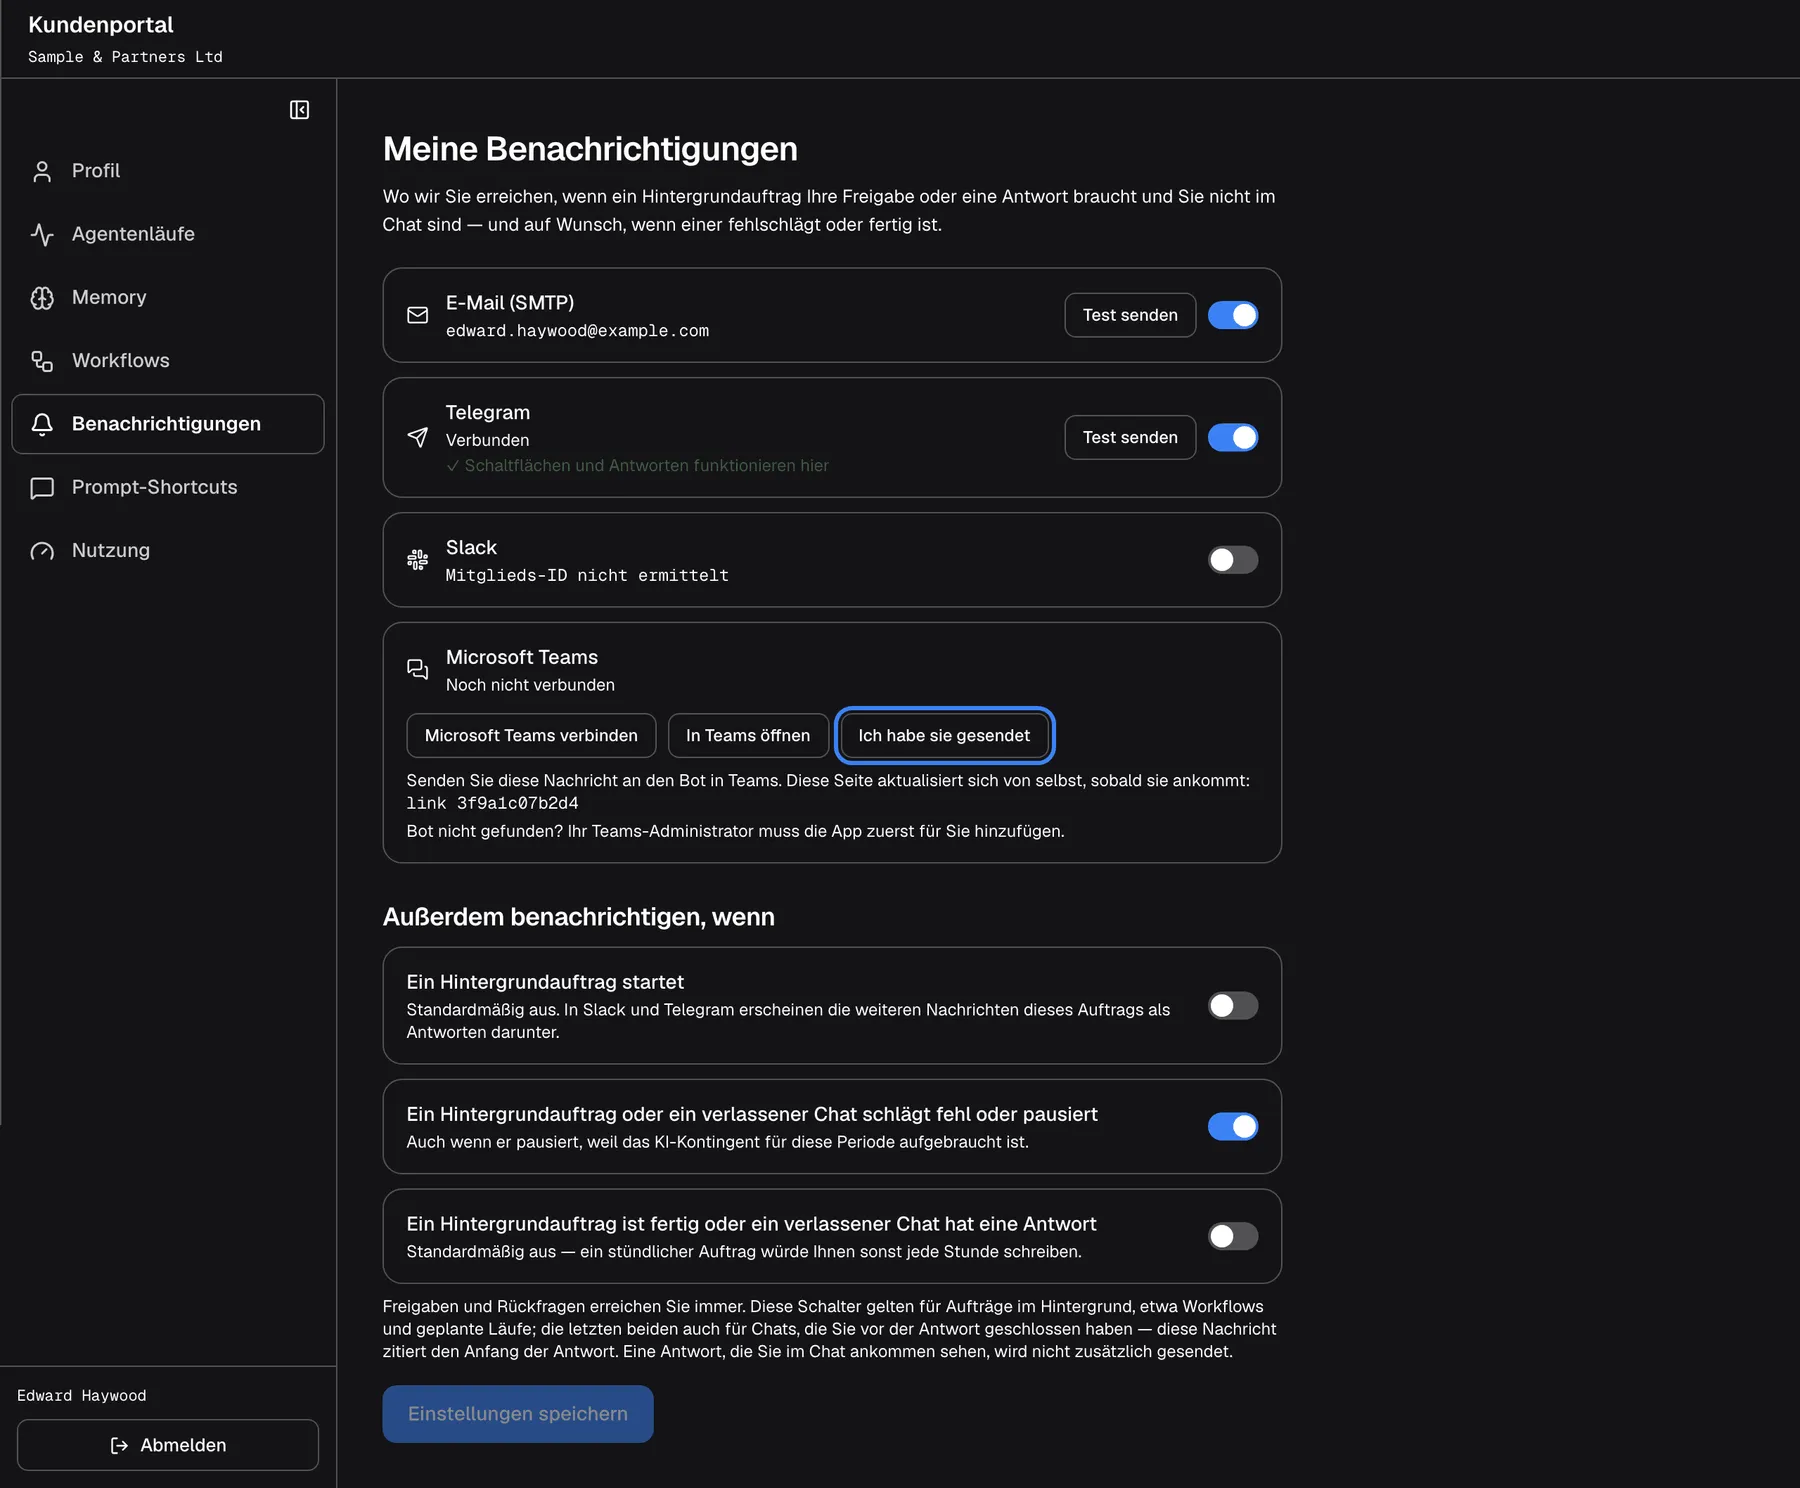The image size is (1800, 1488).
Task: Click 'Außerdem benachrichtigen, wenn' heading
Action: point(579,917)
